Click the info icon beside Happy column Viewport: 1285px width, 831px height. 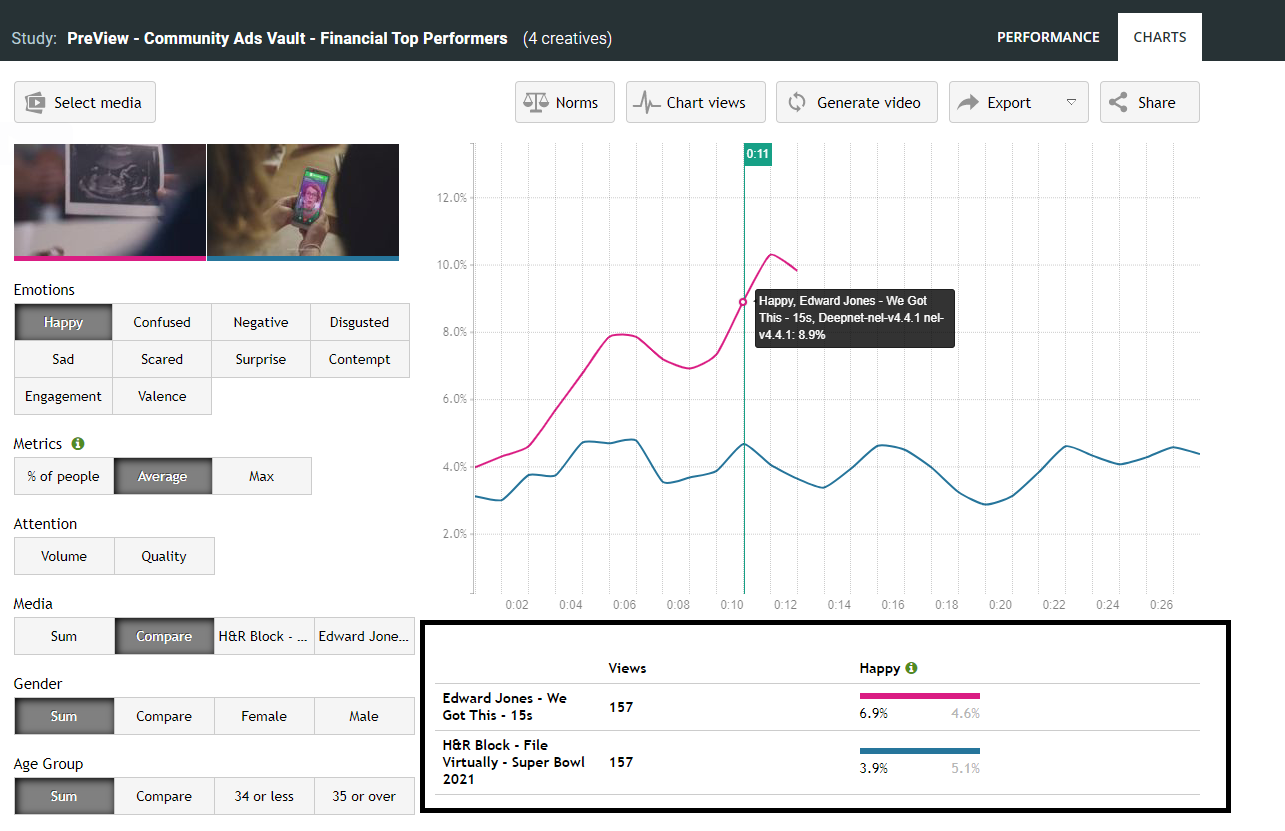[x=911, y=668]
